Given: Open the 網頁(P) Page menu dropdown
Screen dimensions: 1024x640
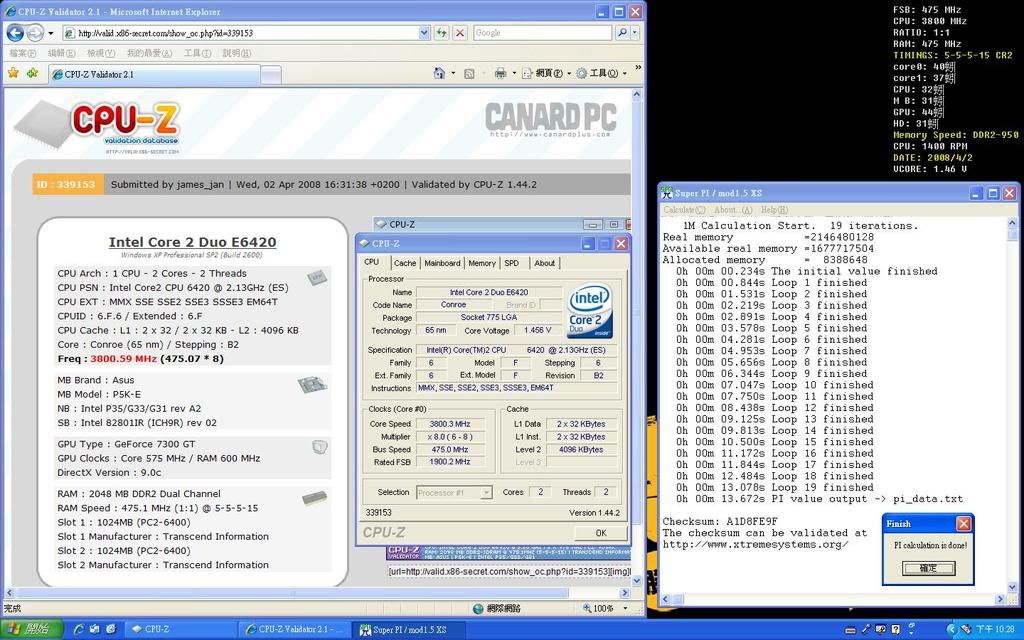Looking at the screenshot, I should pyautogui.click(x=547, y=73).
